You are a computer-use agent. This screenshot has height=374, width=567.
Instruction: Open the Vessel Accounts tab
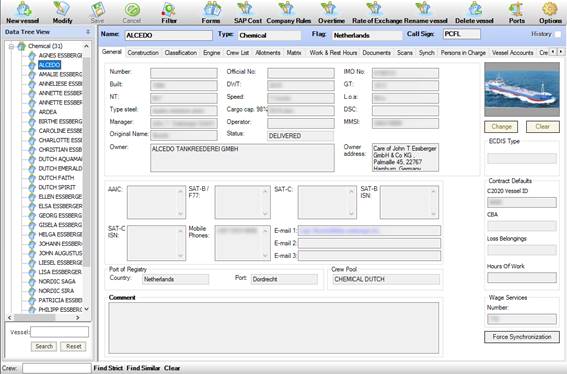pos(512,53)
